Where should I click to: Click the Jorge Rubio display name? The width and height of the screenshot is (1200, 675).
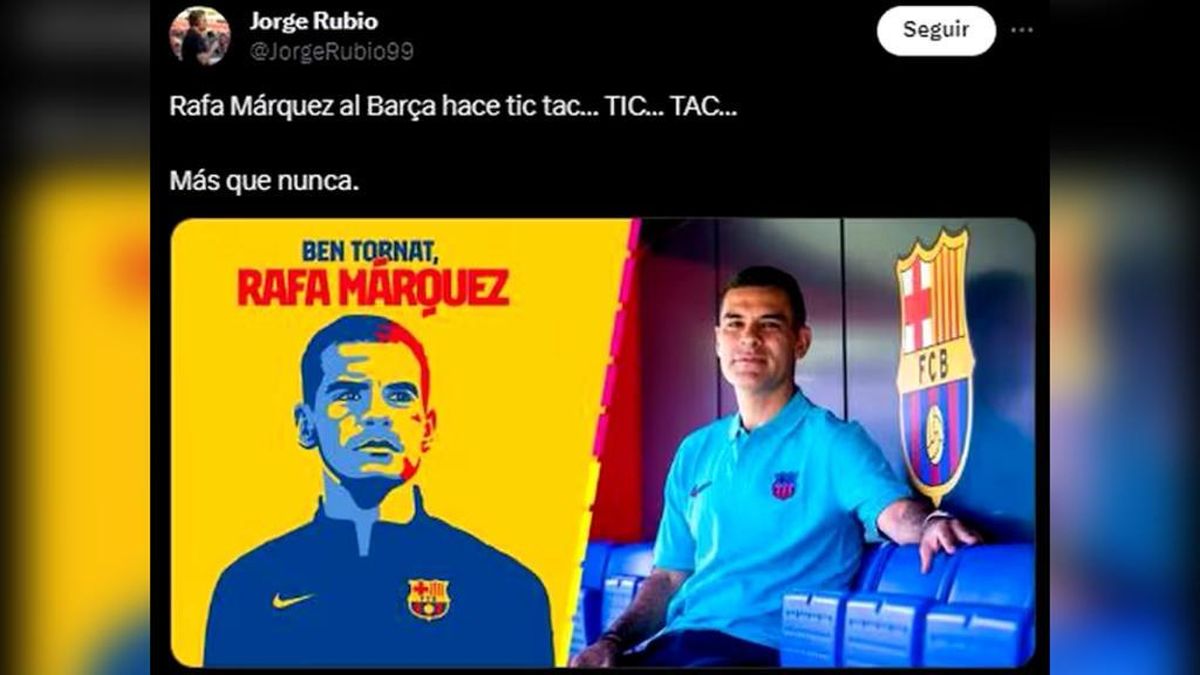313,22
